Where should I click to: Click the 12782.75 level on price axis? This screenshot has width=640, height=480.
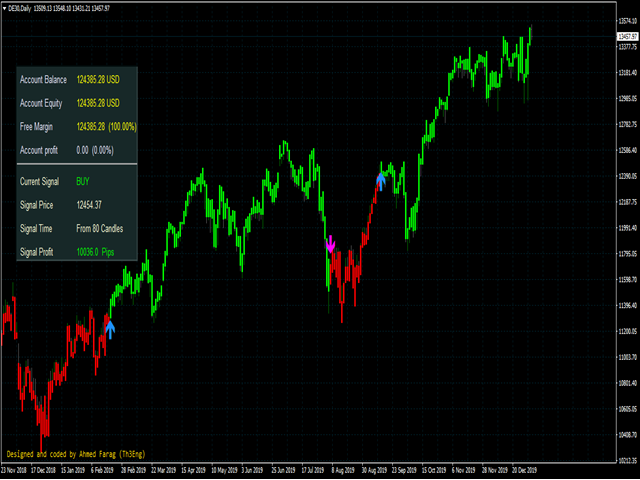click(627, 125)
